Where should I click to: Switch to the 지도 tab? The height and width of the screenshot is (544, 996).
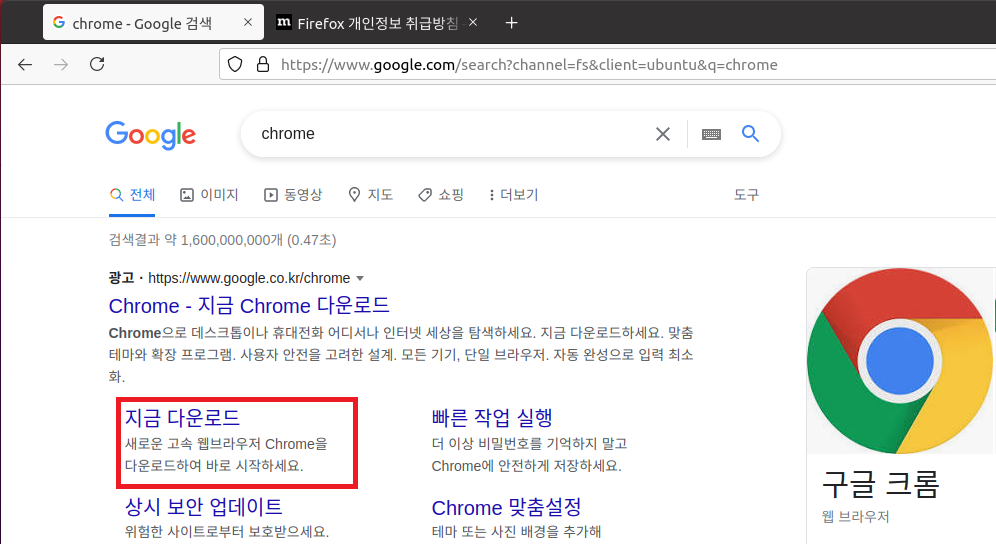point(370,195)
